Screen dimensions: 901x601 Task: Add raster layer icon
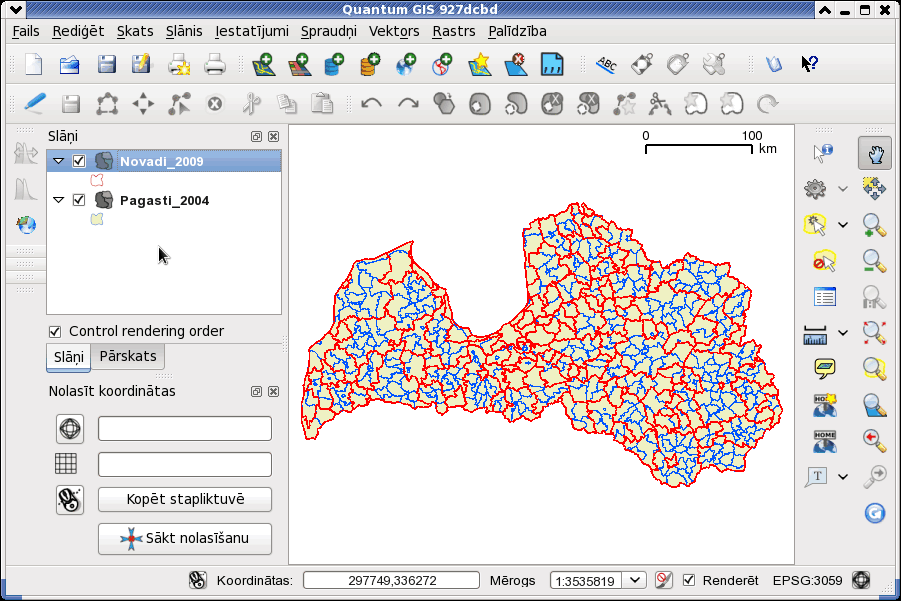tap(299, 64)
